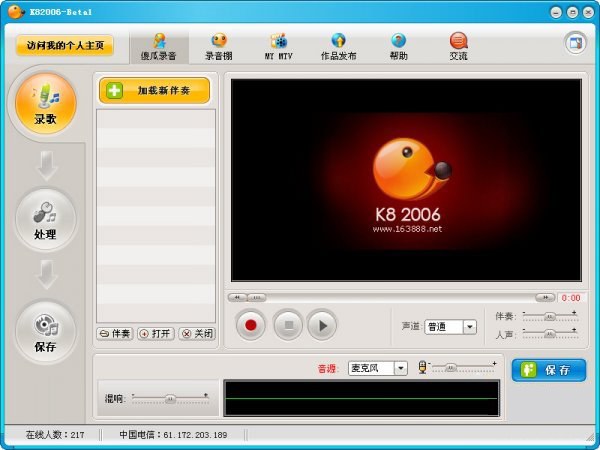Open the 帮助 help tab
The height and width of the screenshot is (450, 600).
(398, 47)
